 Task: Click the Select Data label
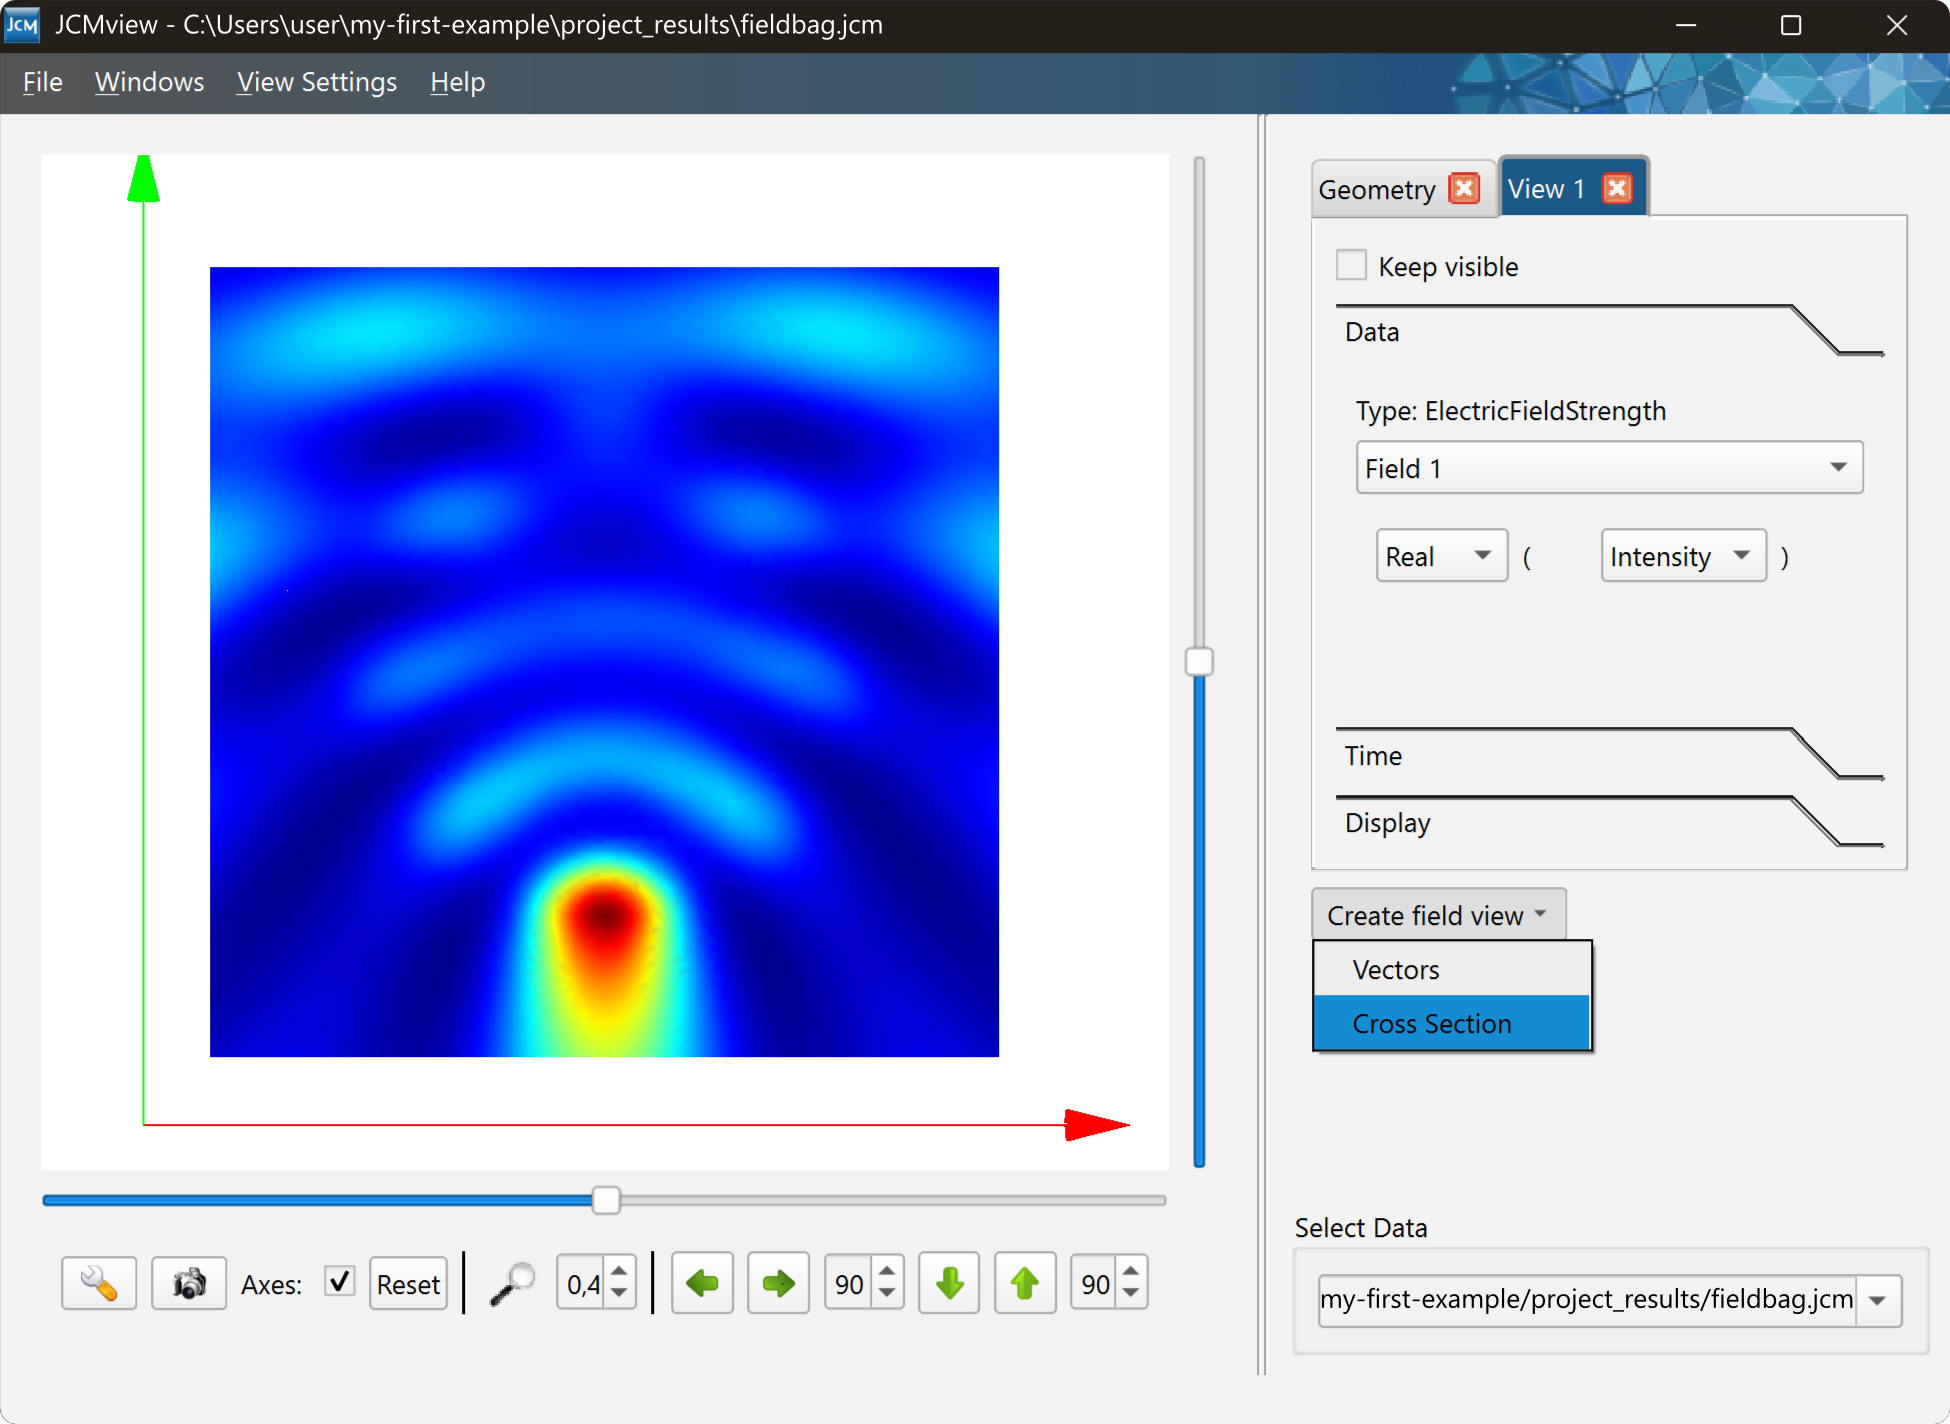tap(1360, 1228)
